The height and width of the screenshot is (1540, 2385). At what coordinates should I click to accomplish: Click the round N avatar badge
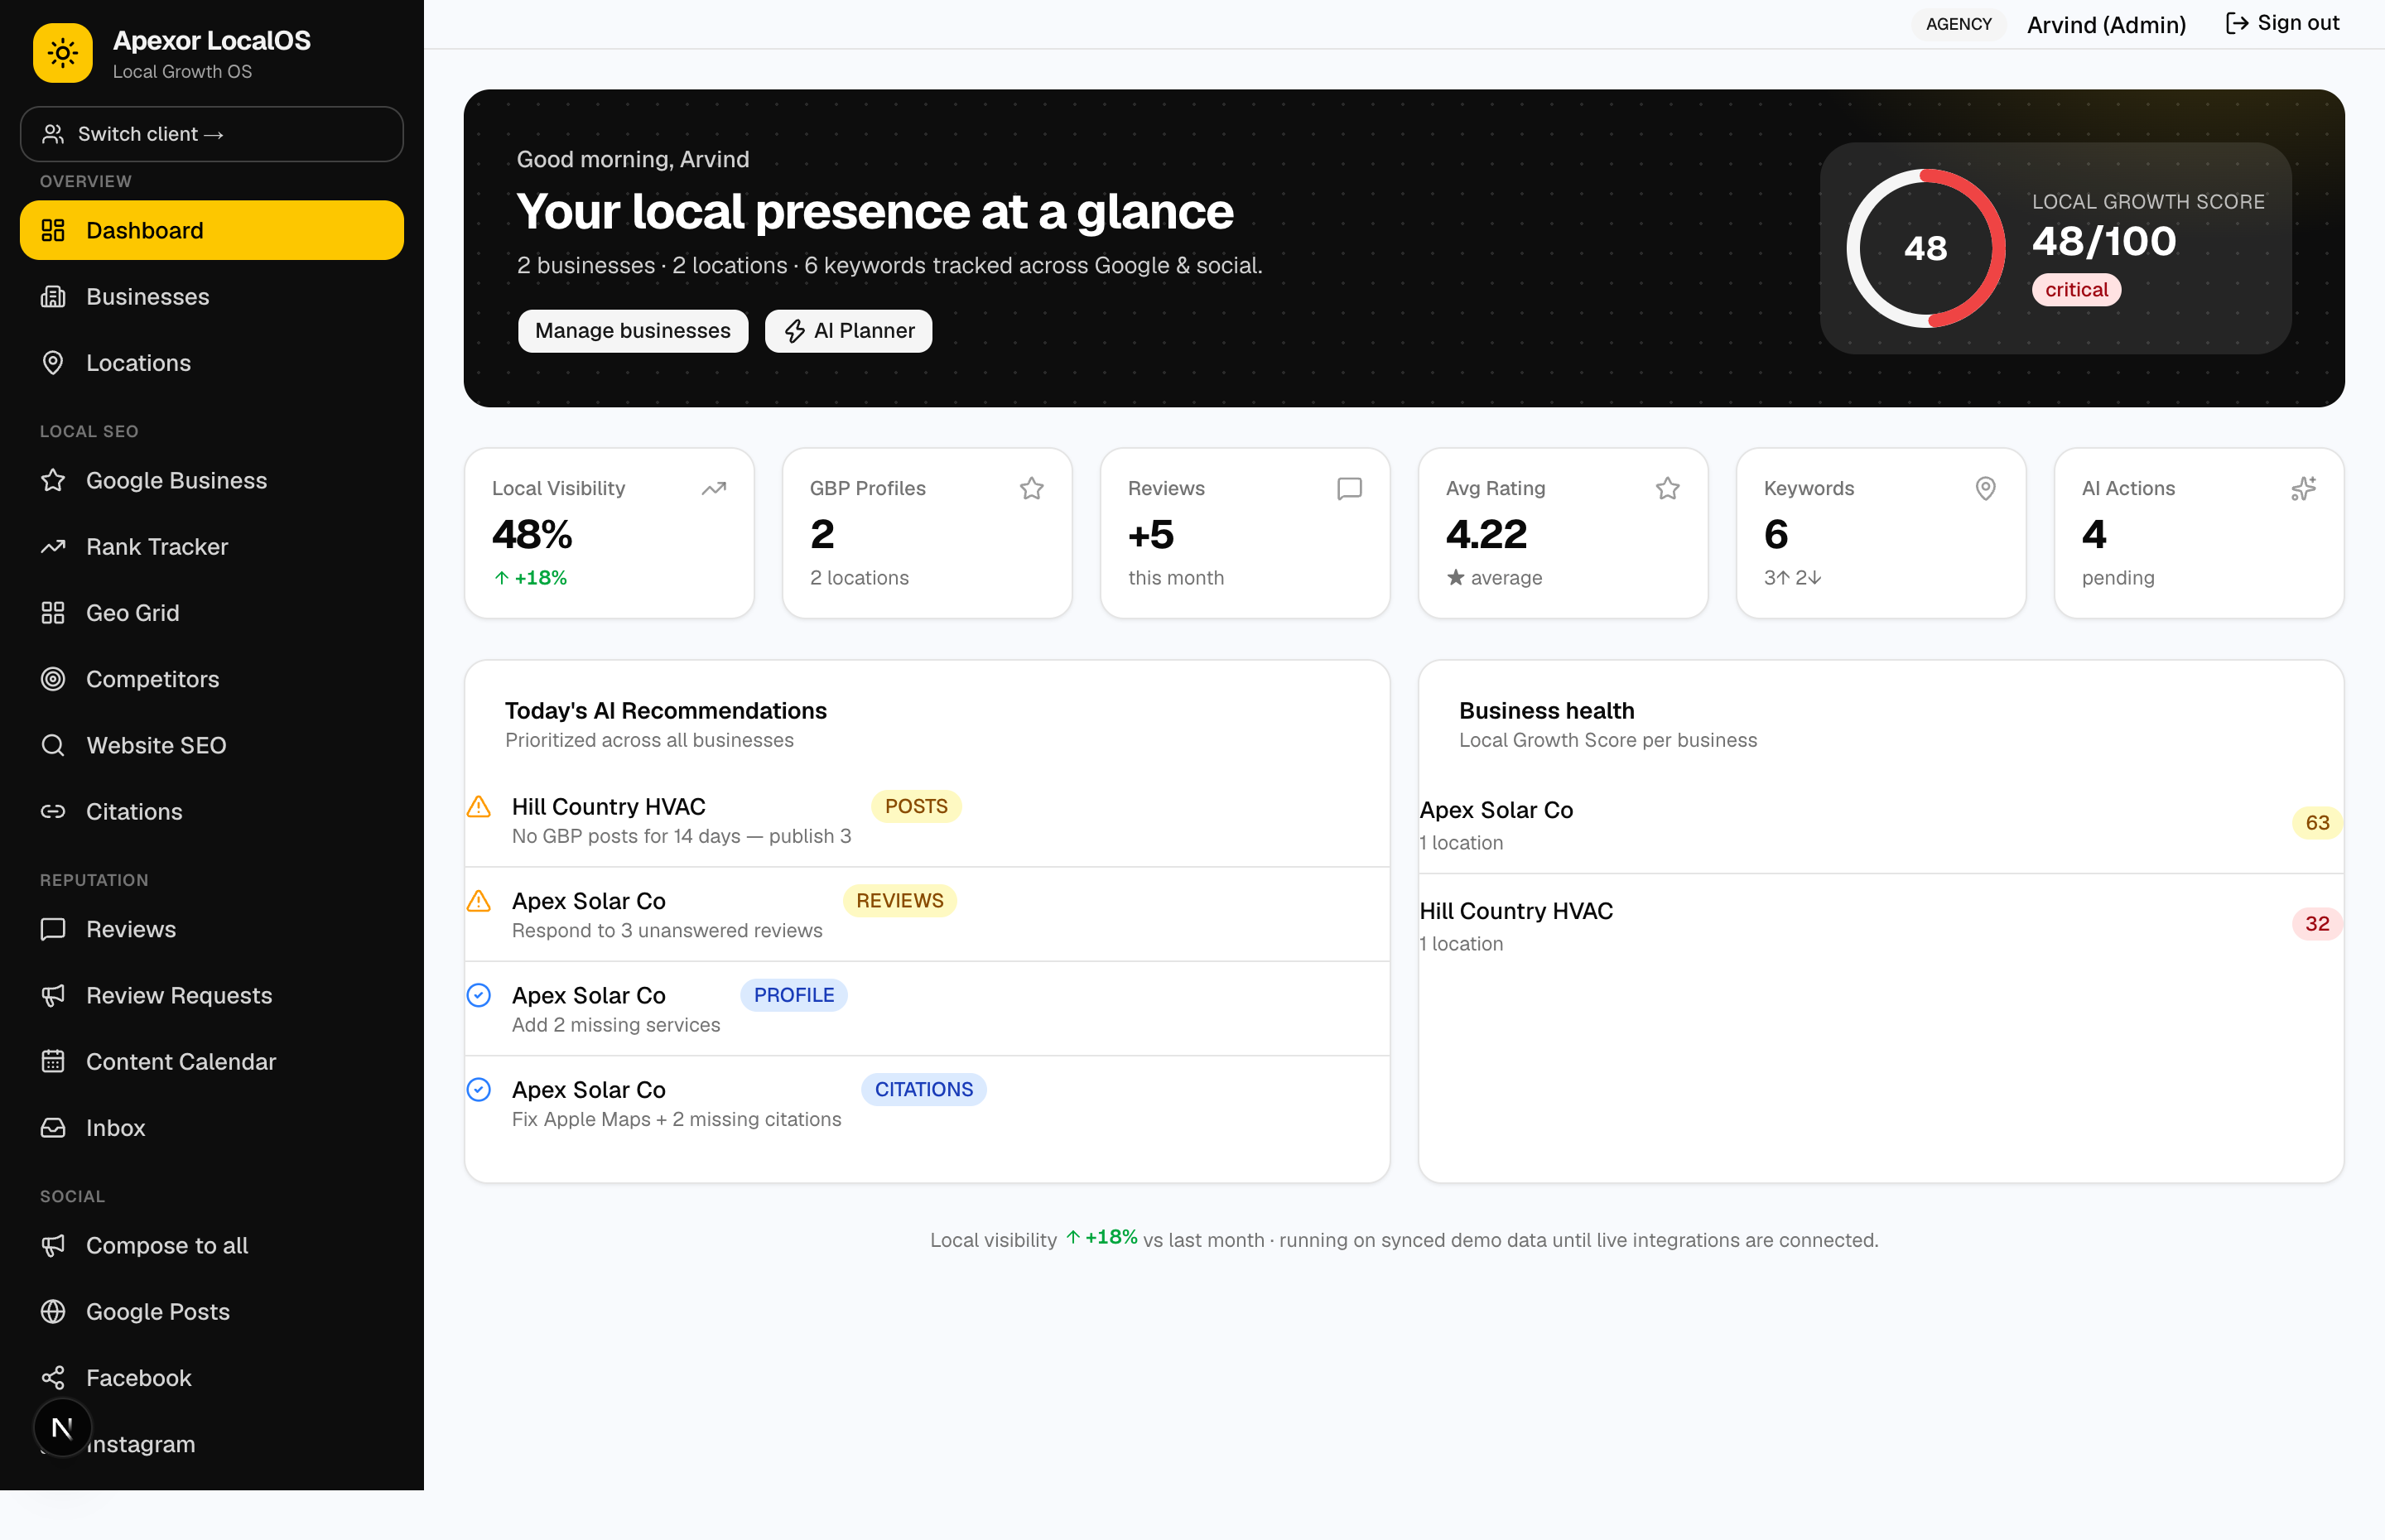point(62,1428)
